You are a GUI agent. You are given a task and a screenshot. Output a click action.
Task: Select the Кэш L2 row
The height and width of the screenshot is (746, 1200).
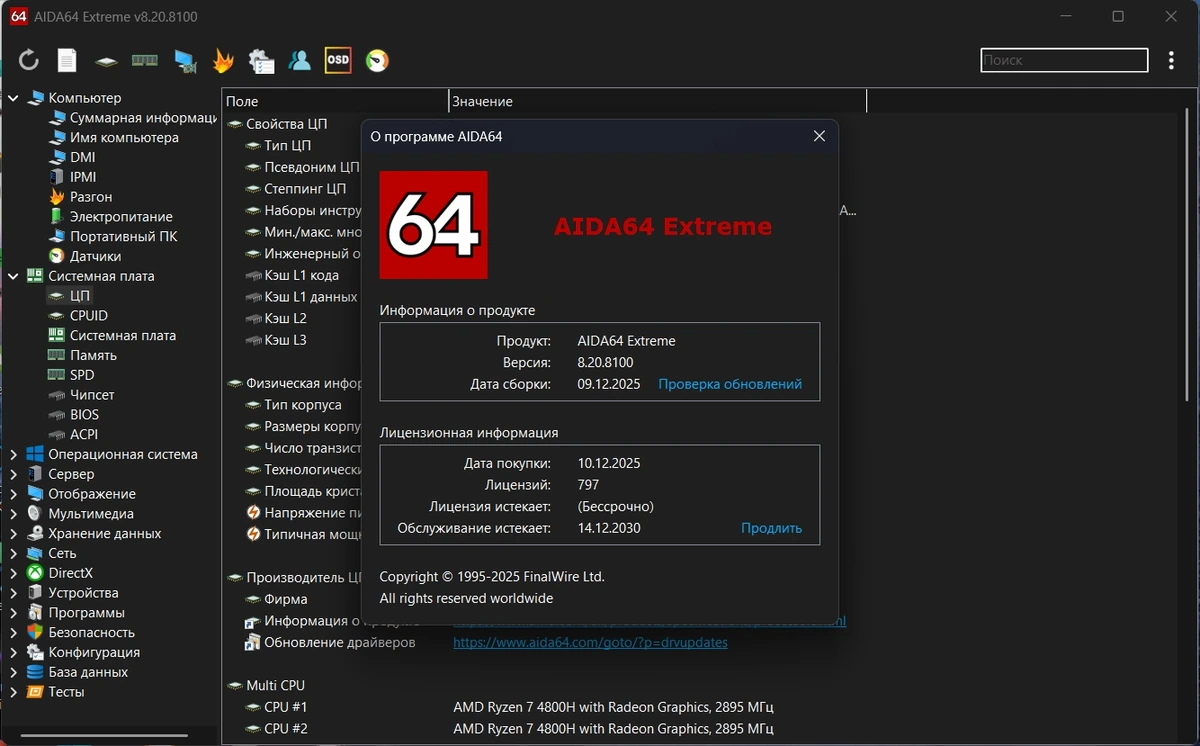285,318
